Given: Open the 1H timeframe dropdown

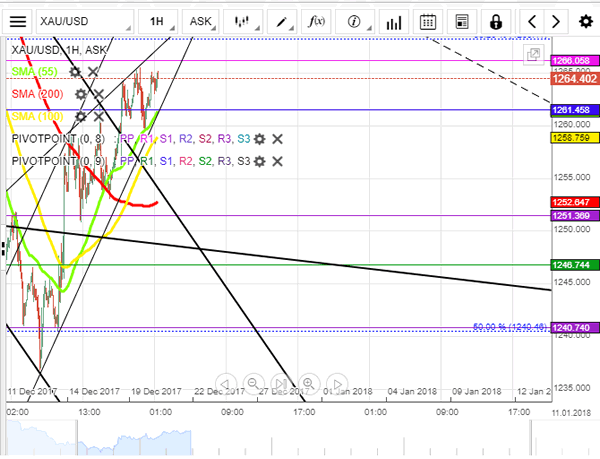Looking at the screenshot, I should point(157,21).
